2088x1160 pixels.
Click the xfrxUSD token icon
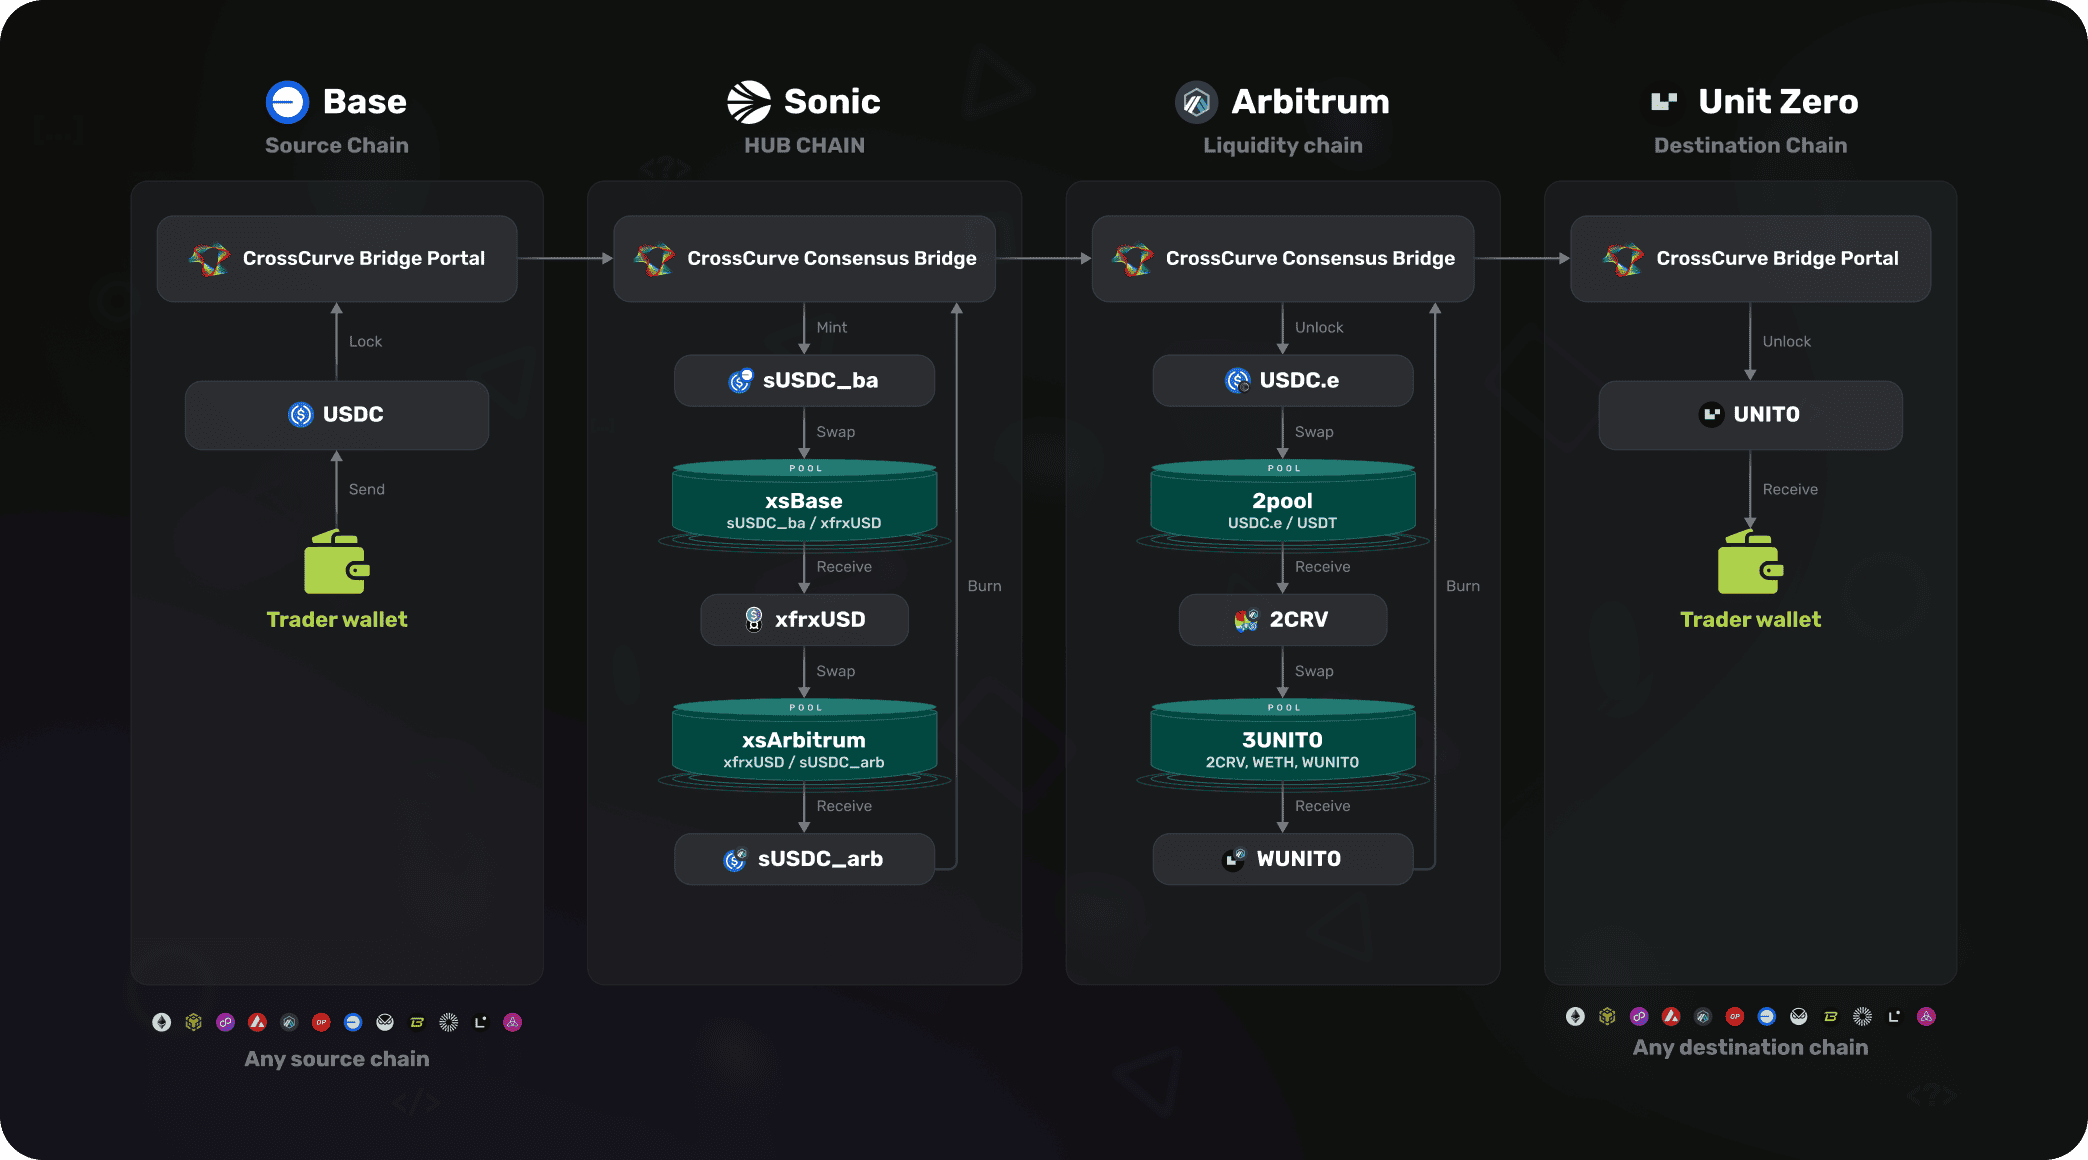754,620
